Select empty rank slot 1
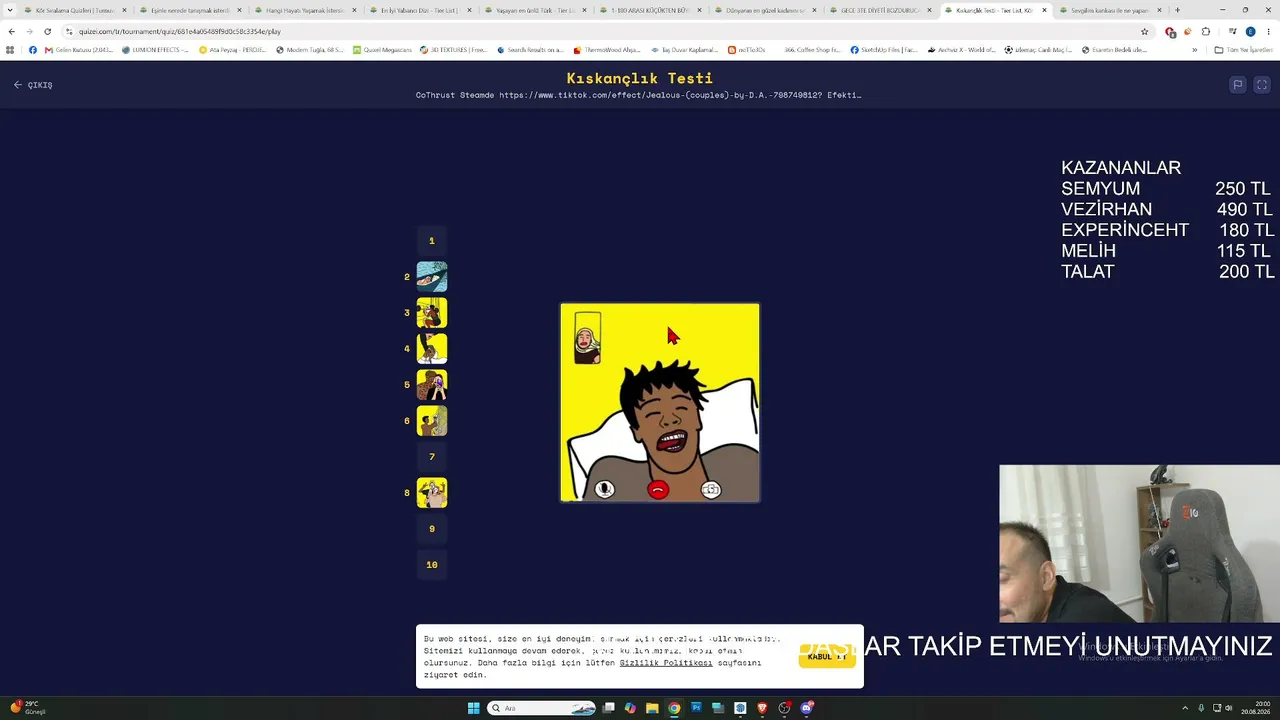The width and height of the screenshot is (1280, 720). click(x=432, y=241)
